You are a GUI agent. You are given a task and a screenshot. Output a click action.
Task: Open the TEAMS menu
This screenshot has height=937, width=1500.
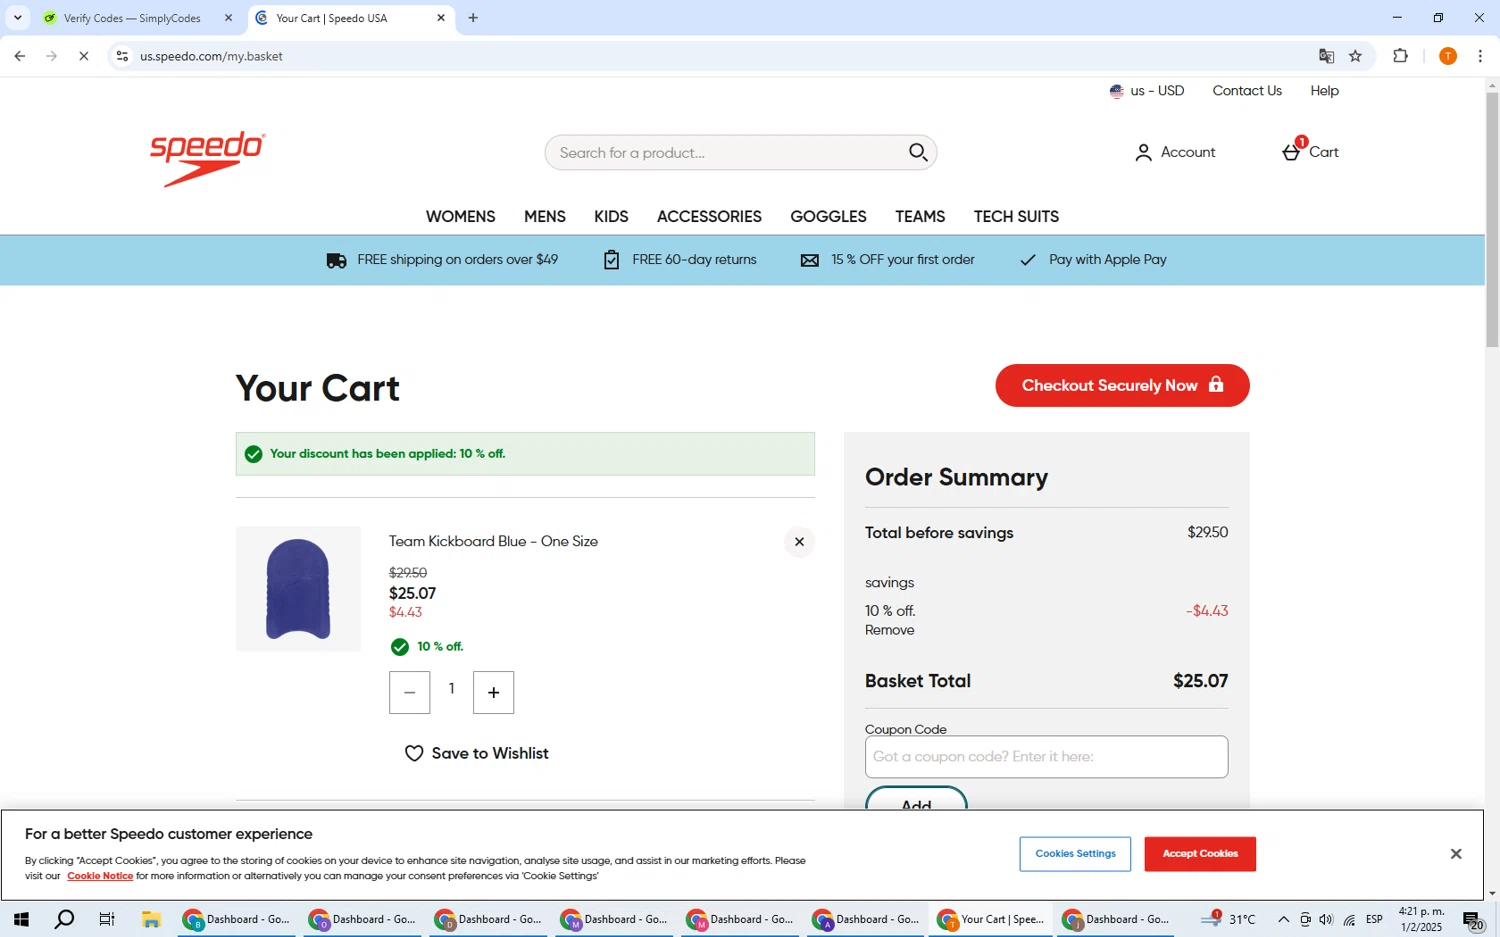click(x=920, y=217)
